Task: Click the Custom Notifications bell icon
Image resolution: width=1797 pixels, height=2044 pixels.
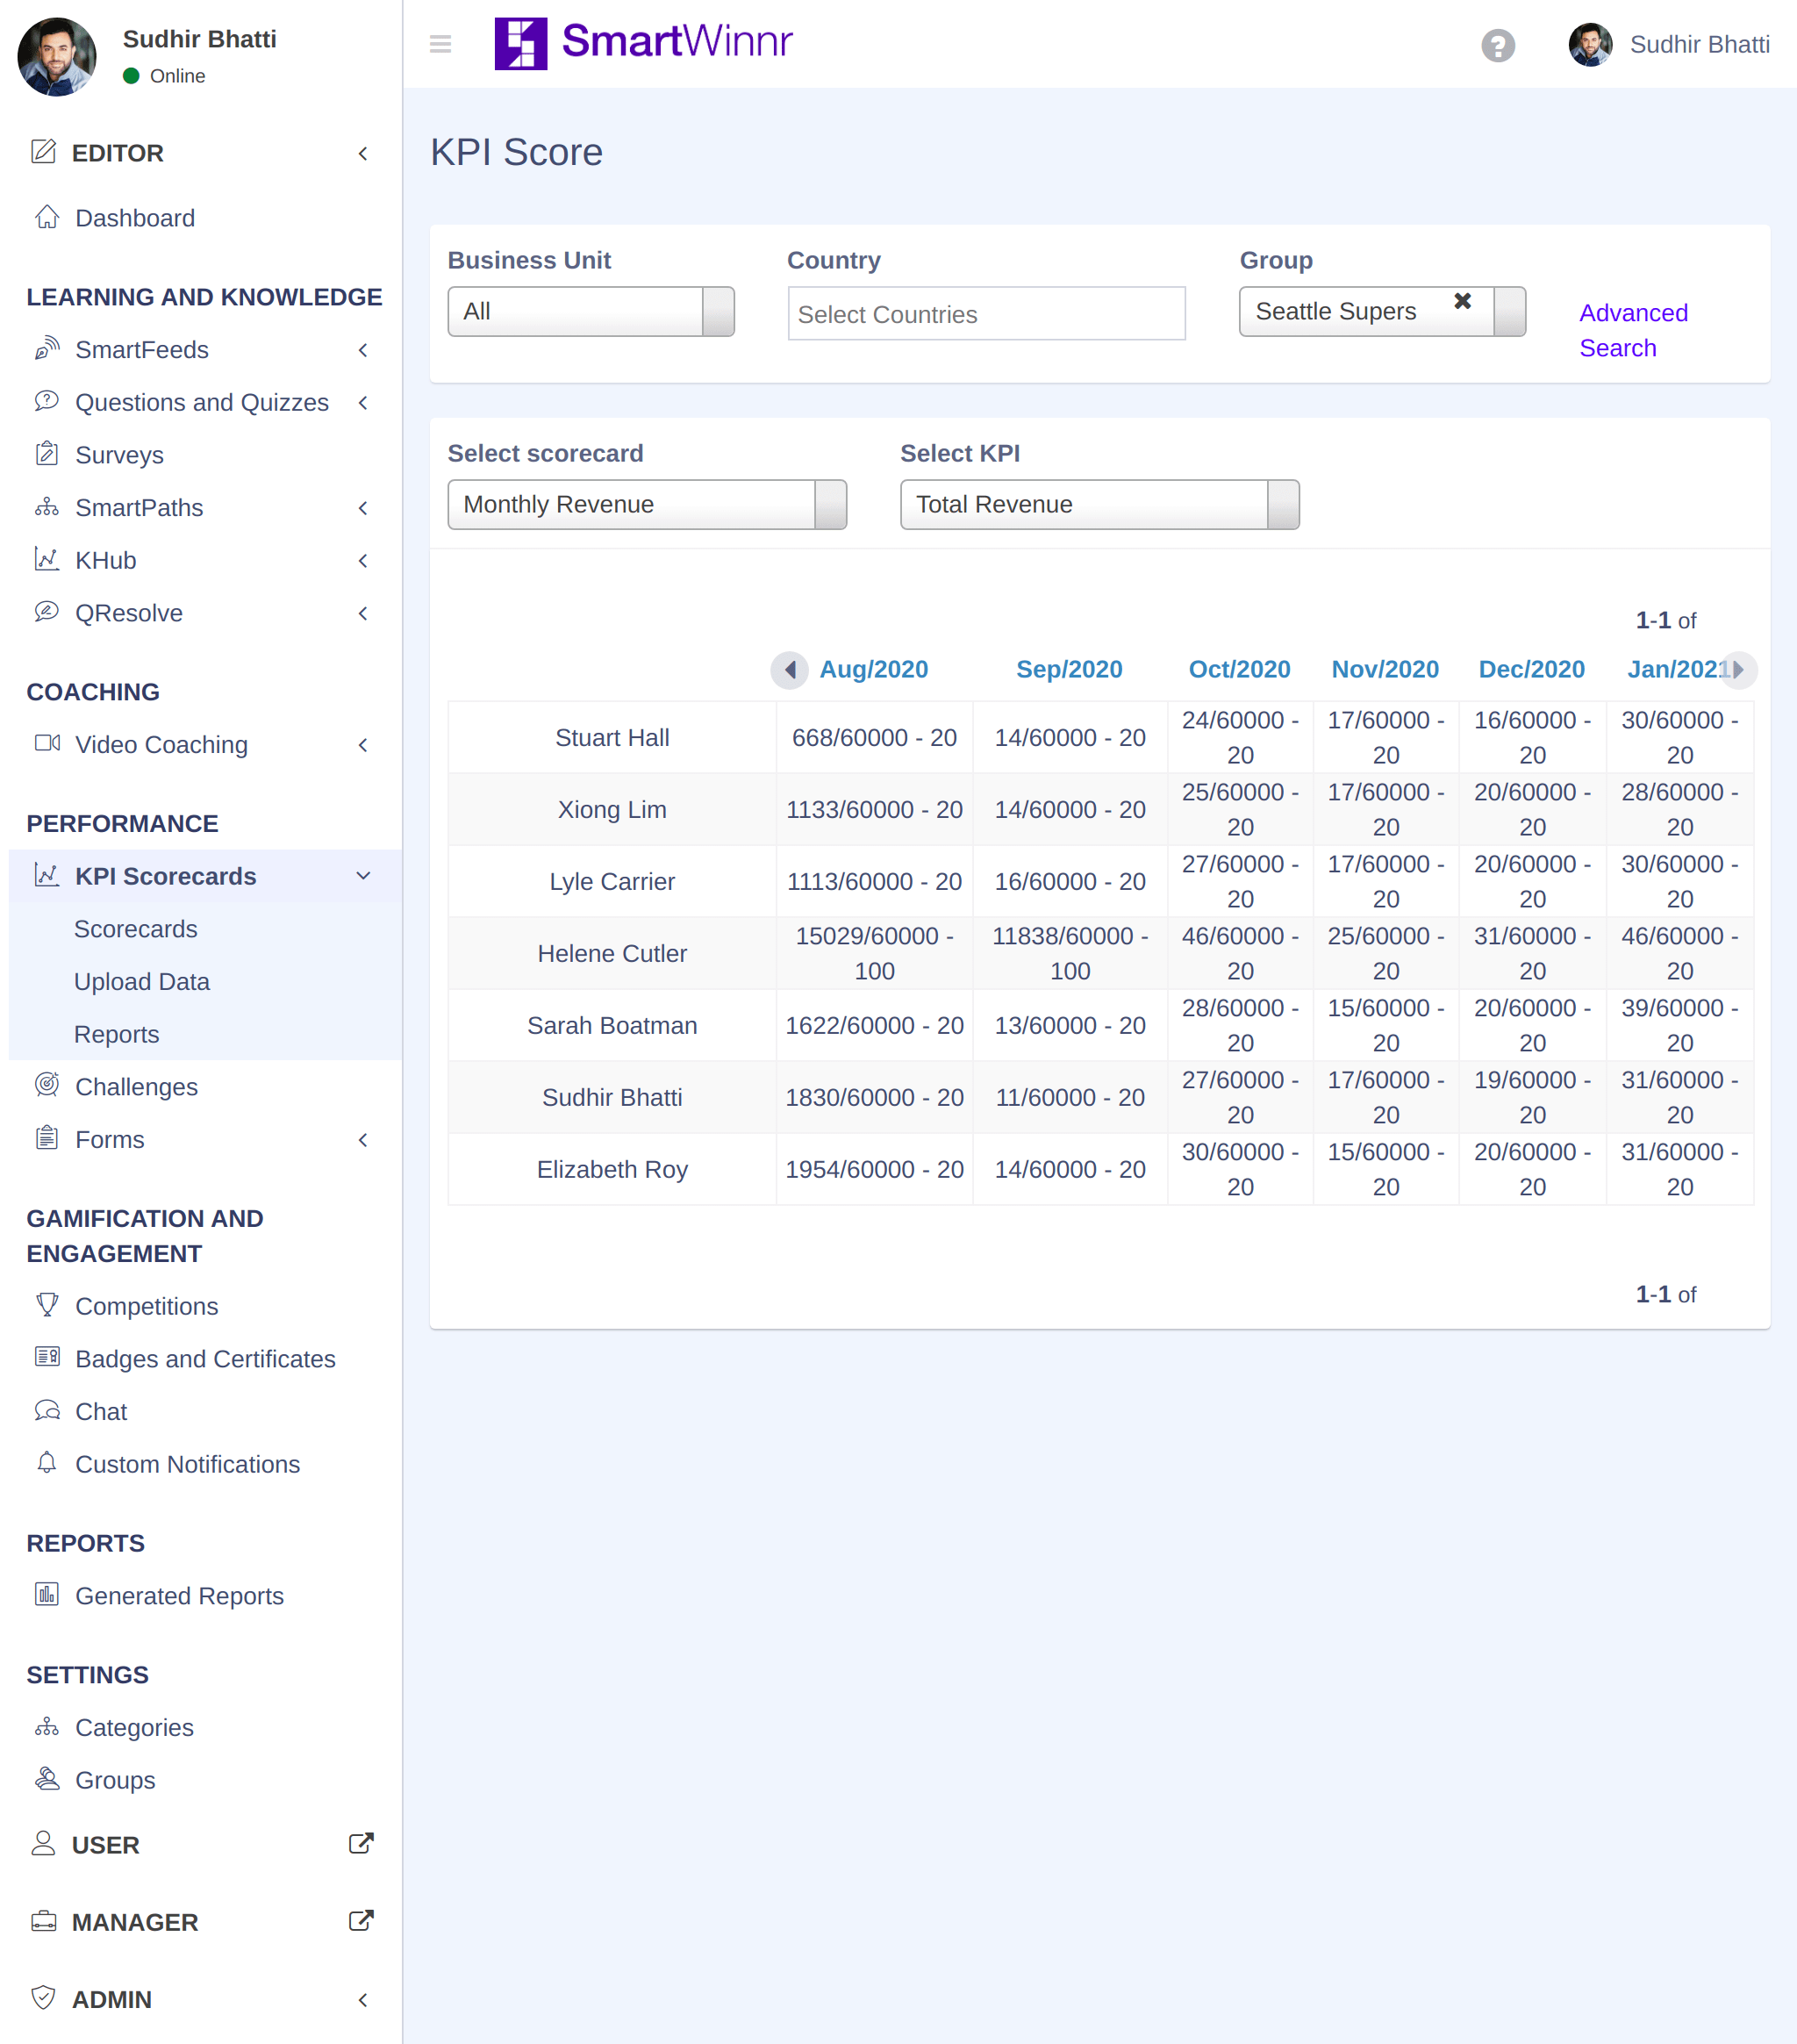Action: coord(47,1462)
